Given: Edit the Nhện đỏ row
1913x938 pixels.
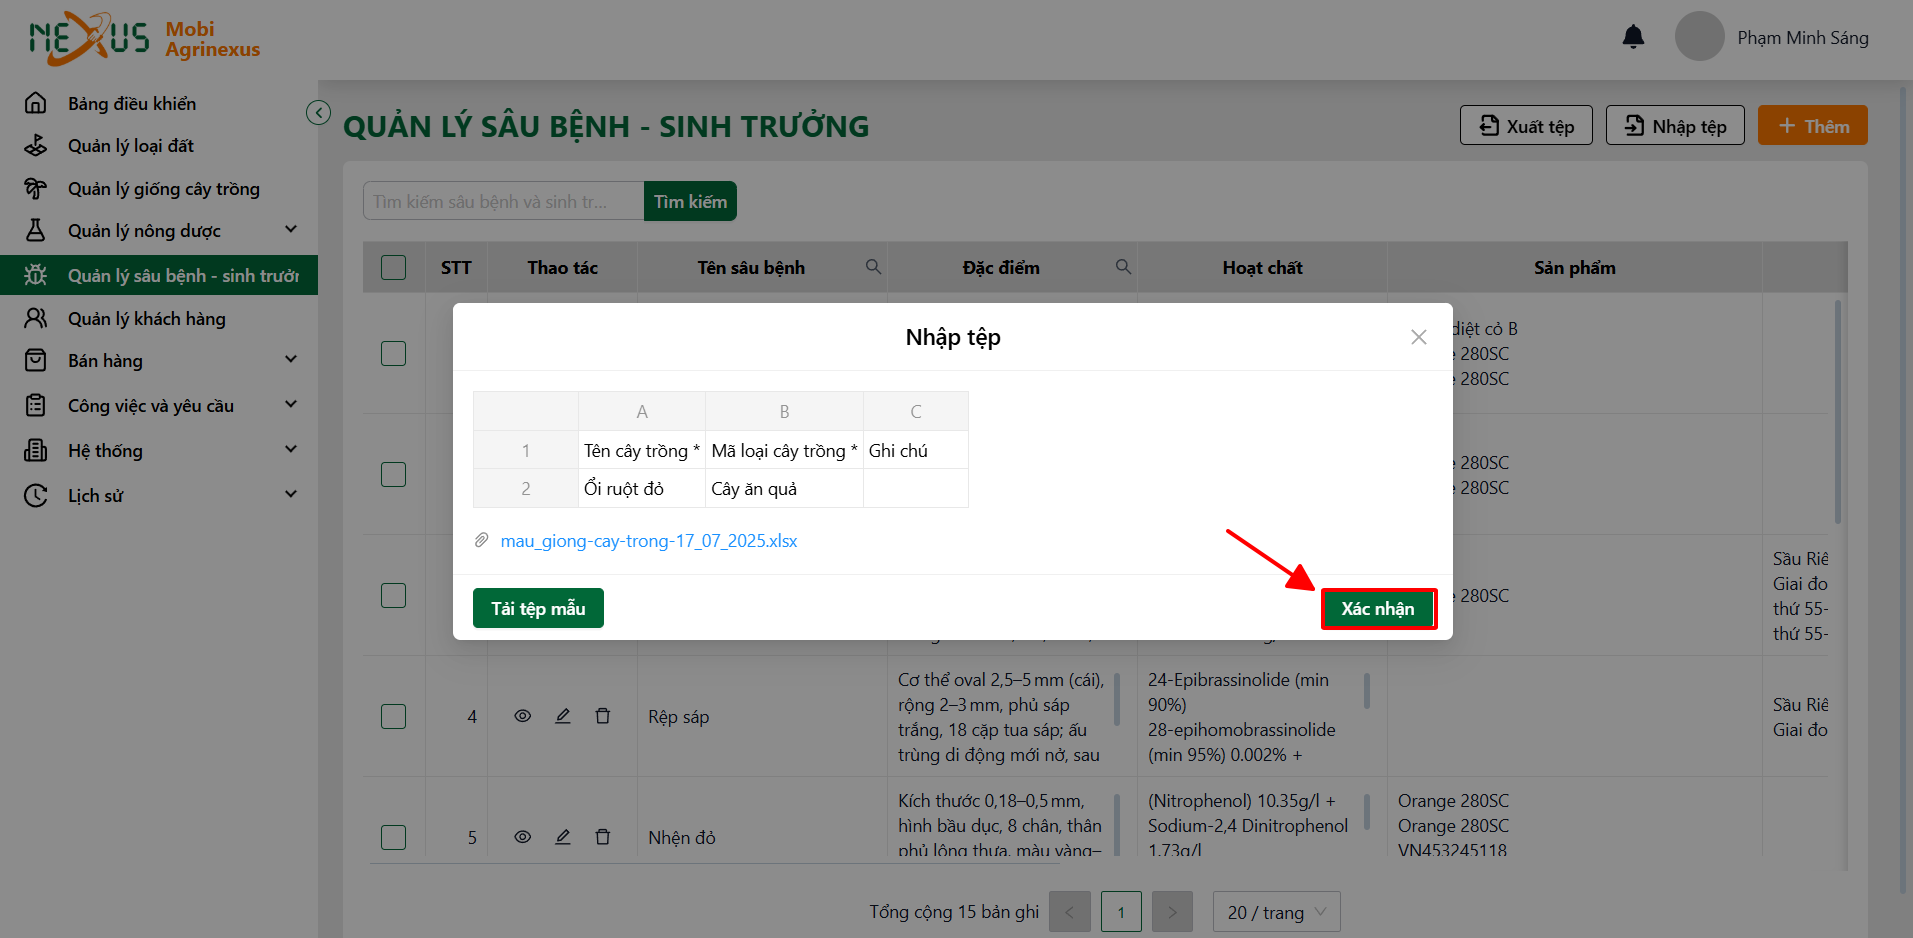Looking at the screenshot, I should click(563, 837).
